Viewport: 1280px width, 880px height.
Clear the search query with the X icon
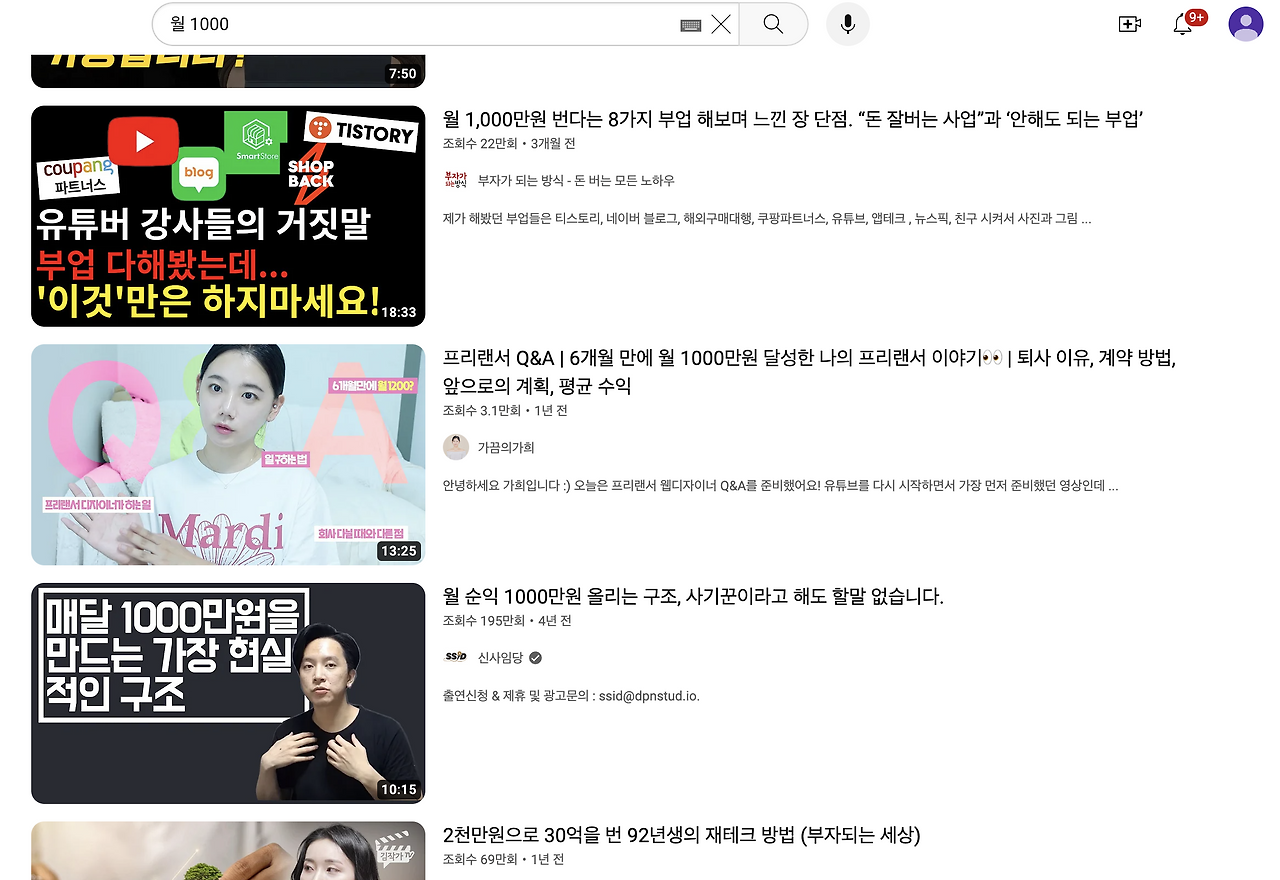(x=721, y=24)
